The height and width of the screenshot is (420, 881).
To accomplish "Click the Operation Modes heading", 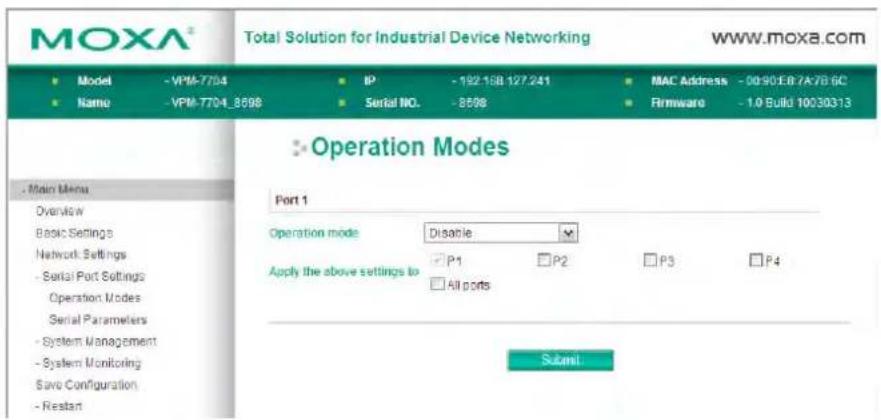I will point(410,147).
